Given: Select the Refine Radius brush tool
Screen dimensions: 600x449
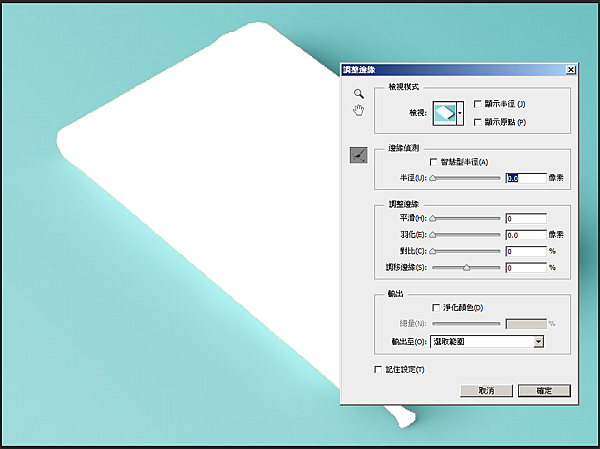Looking at the screenshot, I should [x=359, y=155].
